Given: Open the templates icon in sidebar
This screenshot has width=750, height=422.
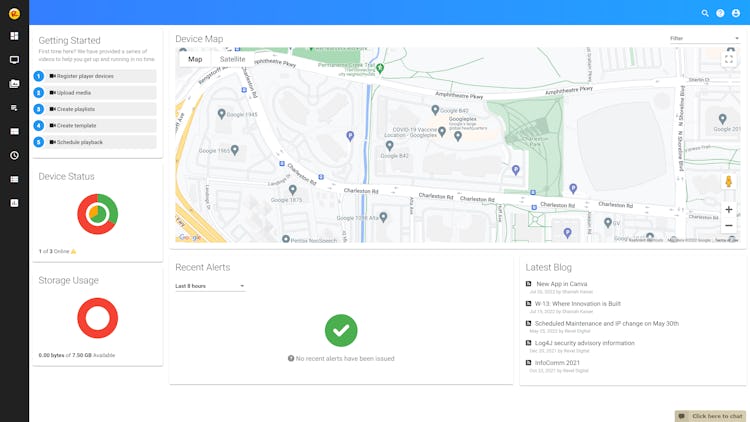Looking at the screenshot, I should (x=14, y=132).
